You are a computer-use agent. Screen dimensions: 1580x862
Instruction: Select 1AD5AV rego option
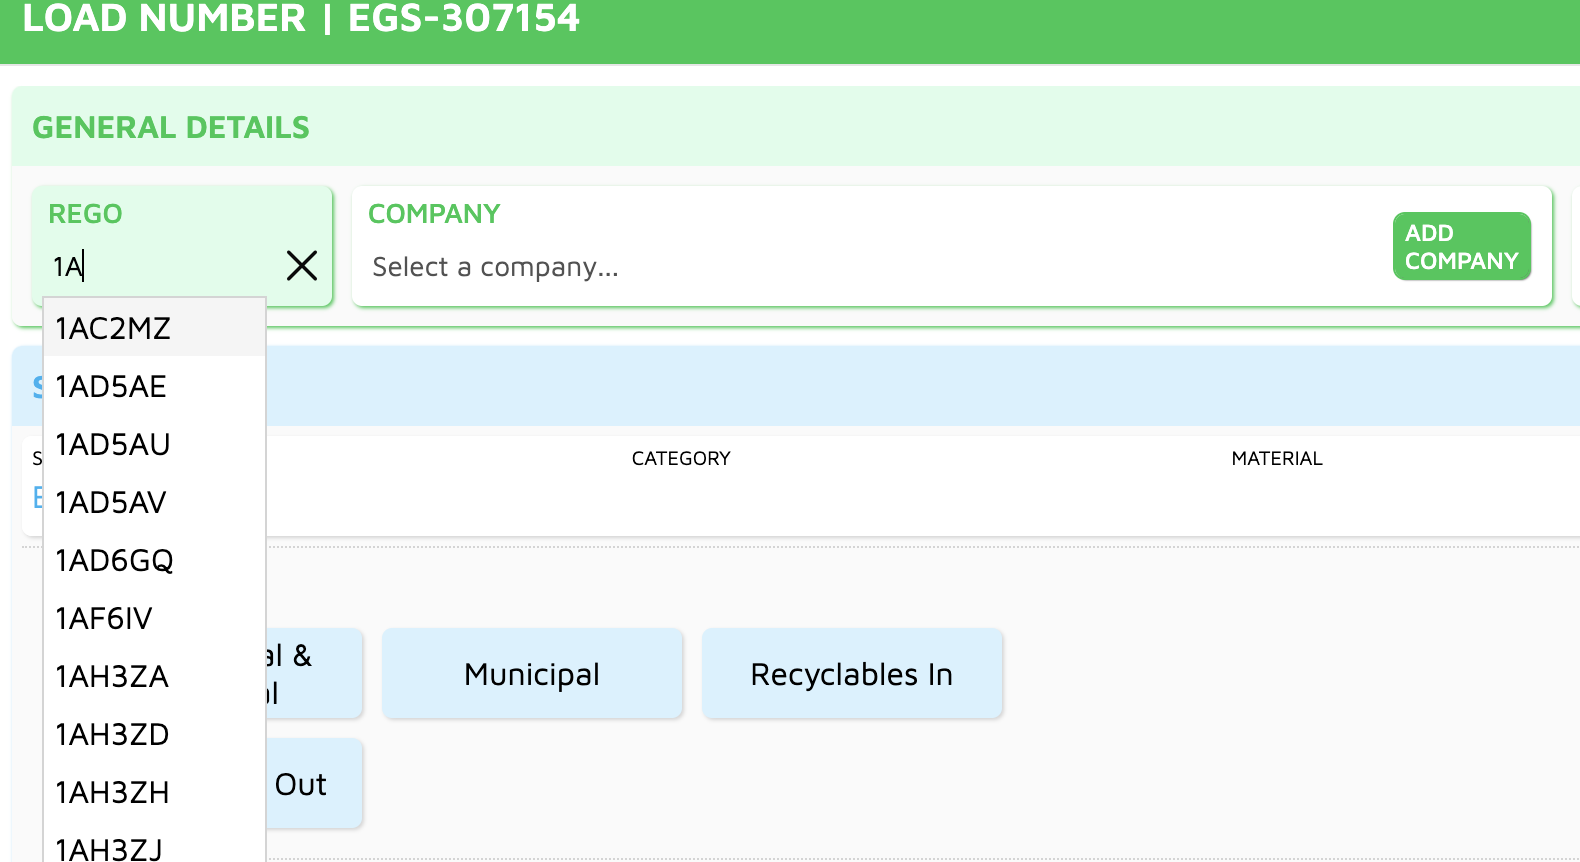coord(111,503)
